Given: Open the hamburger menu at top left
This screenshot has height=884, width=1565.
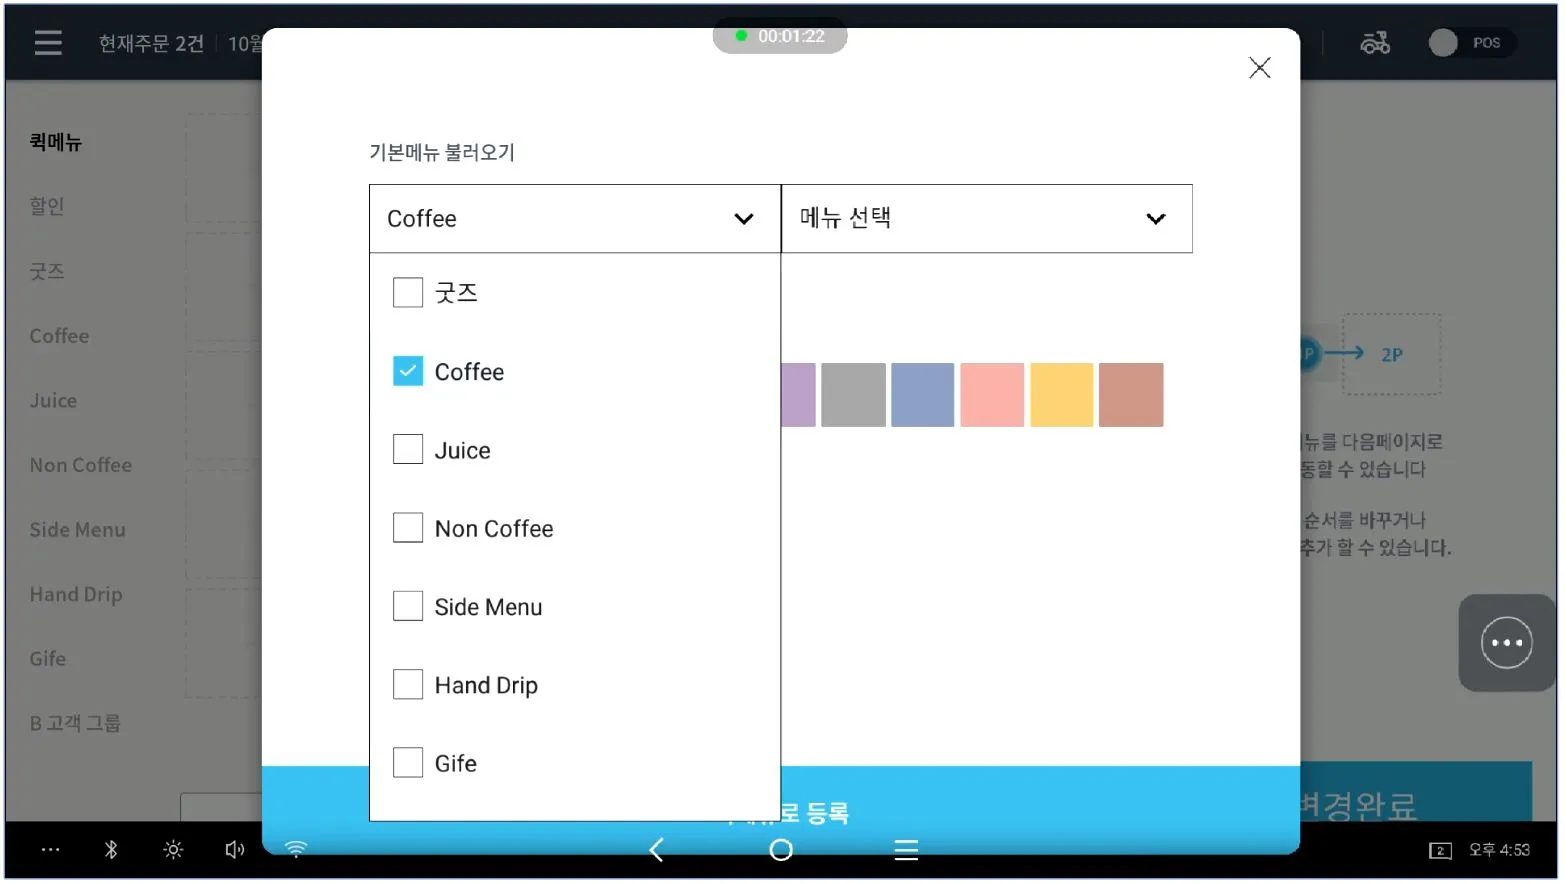Looking at the screenshot, I should pos(48,42).
